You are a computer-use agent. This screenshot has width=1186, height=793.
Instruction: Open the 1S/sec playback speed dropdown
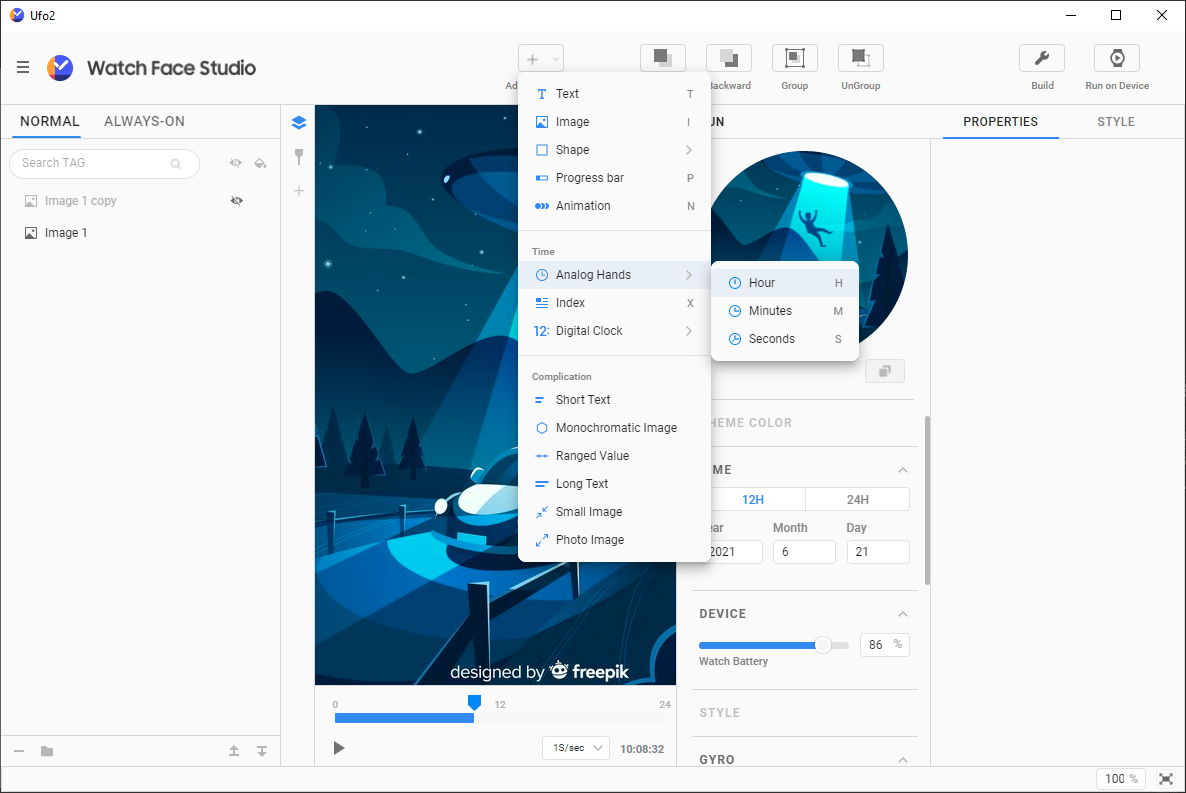point(576,748)
